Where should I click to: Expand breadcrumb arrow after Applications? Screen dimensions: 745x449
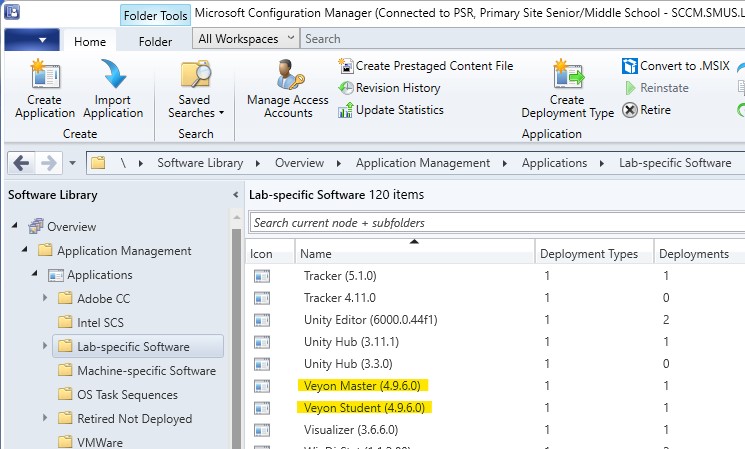pyautogui.click(x=602, y=163)
